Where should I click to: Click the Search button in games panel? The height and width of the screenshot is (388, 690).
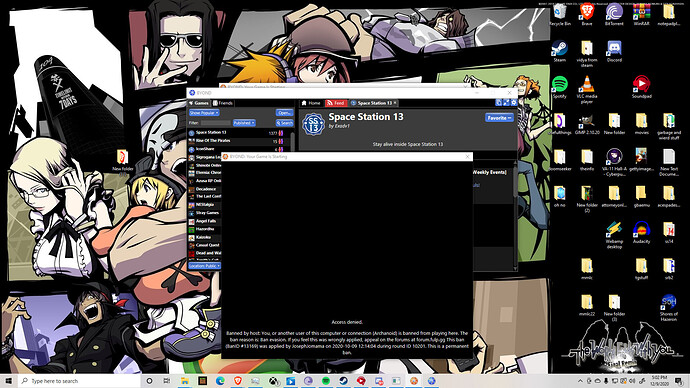(284, 123)
